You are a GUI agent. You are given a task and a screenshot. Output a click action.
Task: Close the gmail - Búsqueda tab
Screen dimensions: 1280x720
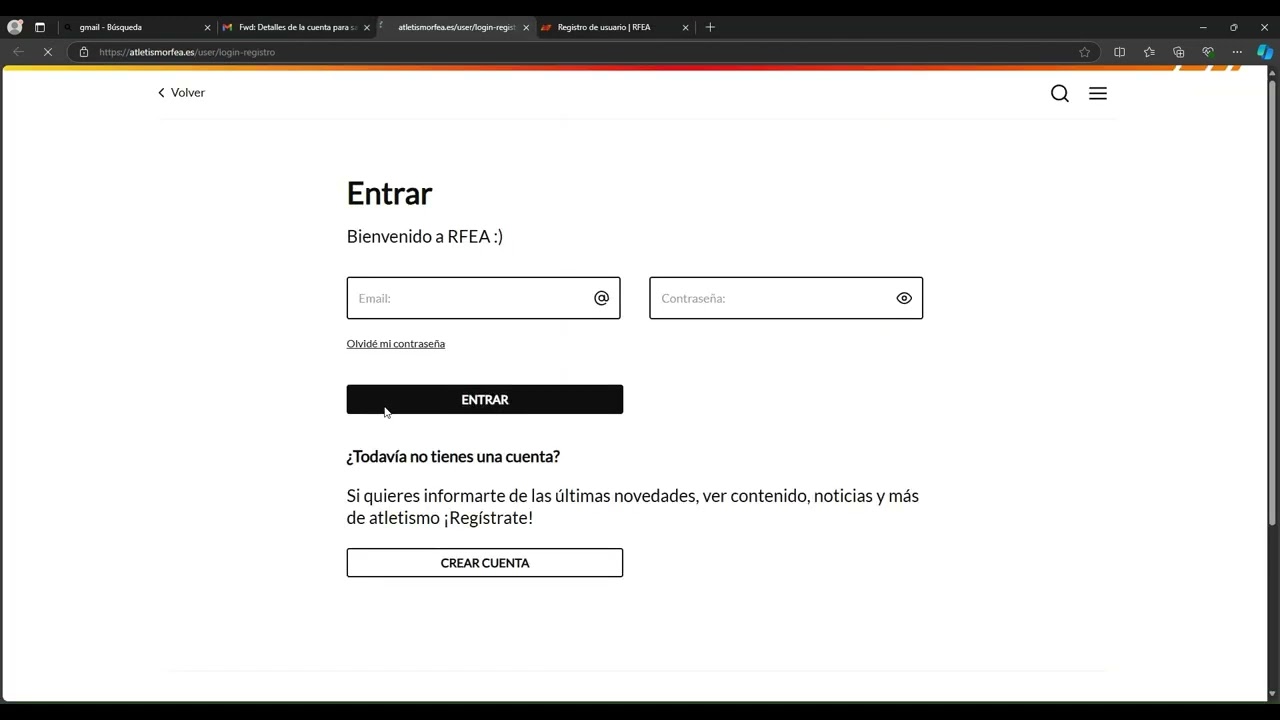pos(207,27)
